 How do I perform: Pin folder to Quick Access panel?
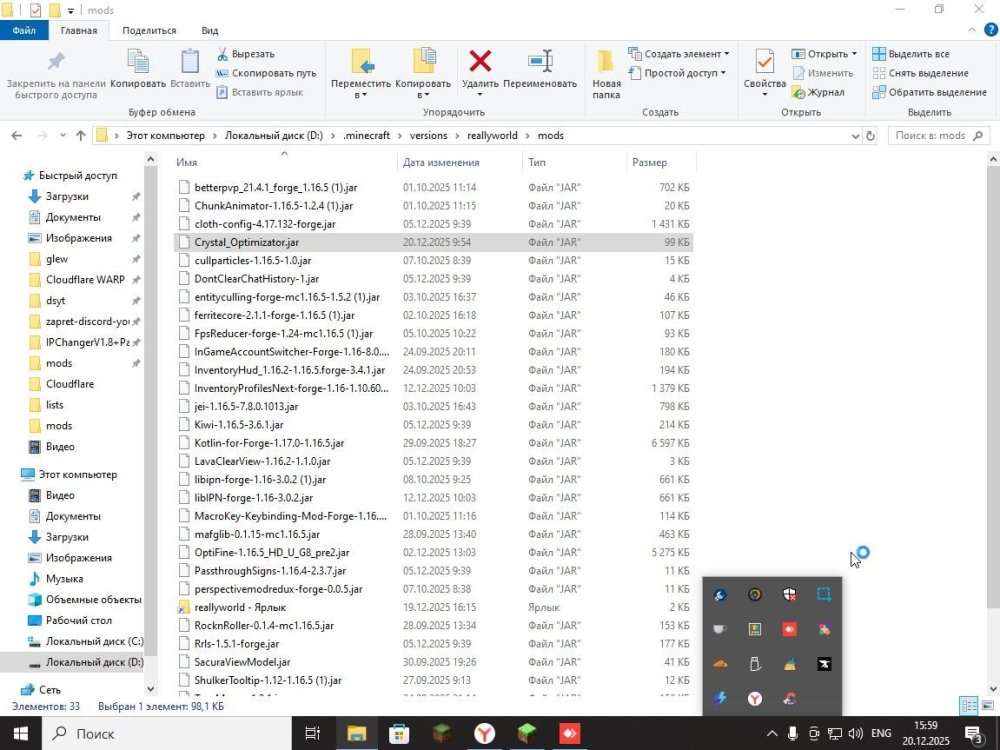coord(55,74)
